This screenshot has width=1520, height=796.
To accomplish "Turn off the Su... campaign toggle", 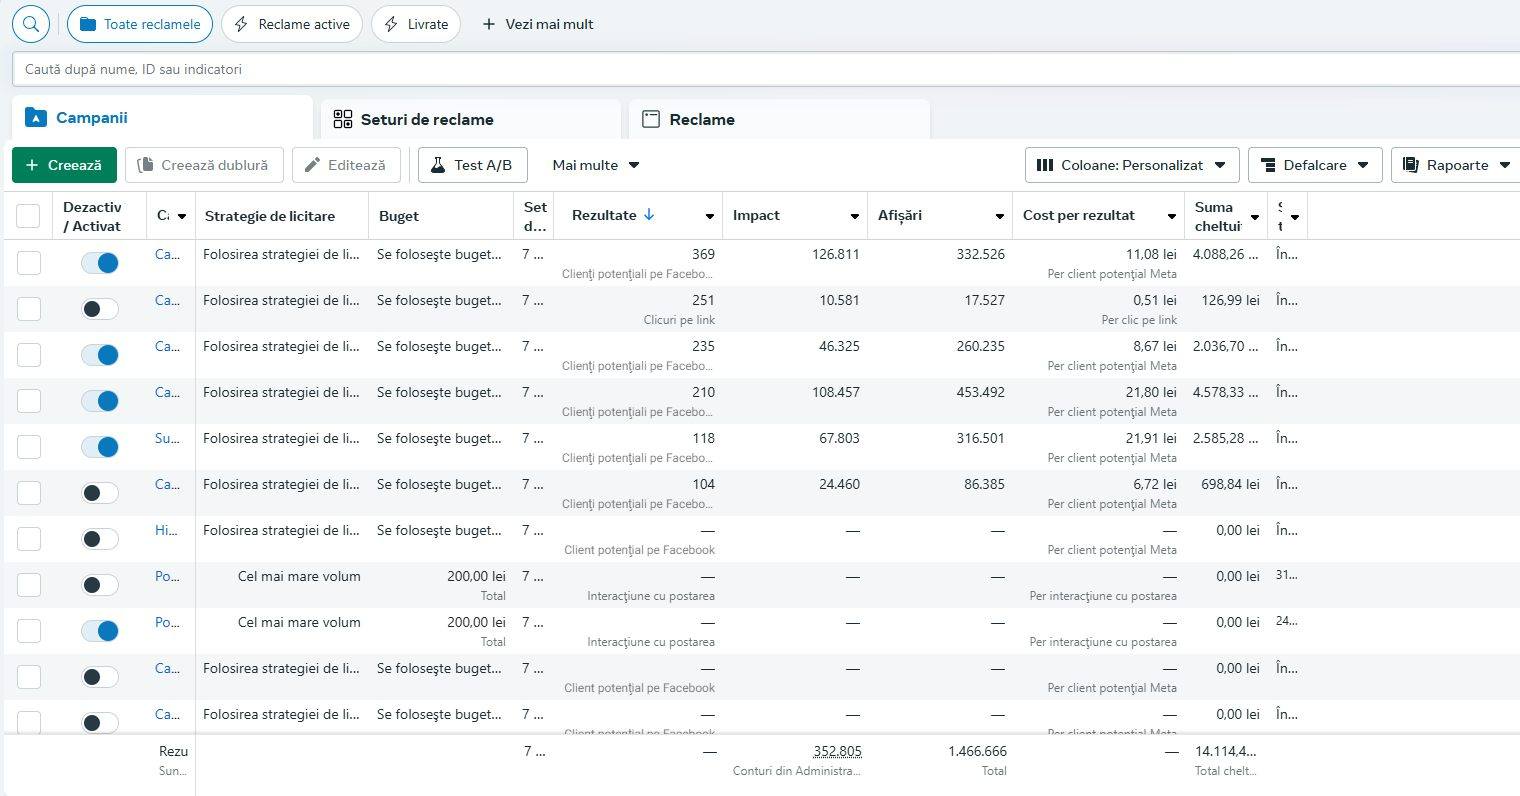I will click(x=100, y=447).
